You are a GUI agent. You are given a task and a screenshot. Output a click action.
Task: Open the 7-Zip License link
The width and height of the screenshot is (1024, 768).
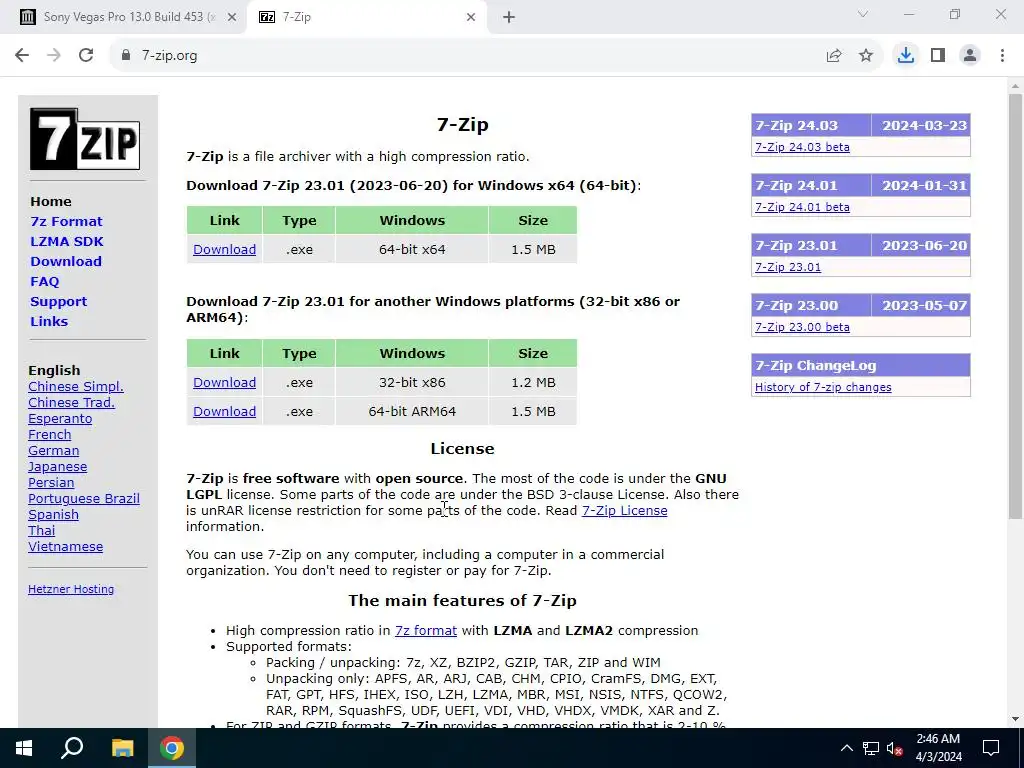coord(624,511)
